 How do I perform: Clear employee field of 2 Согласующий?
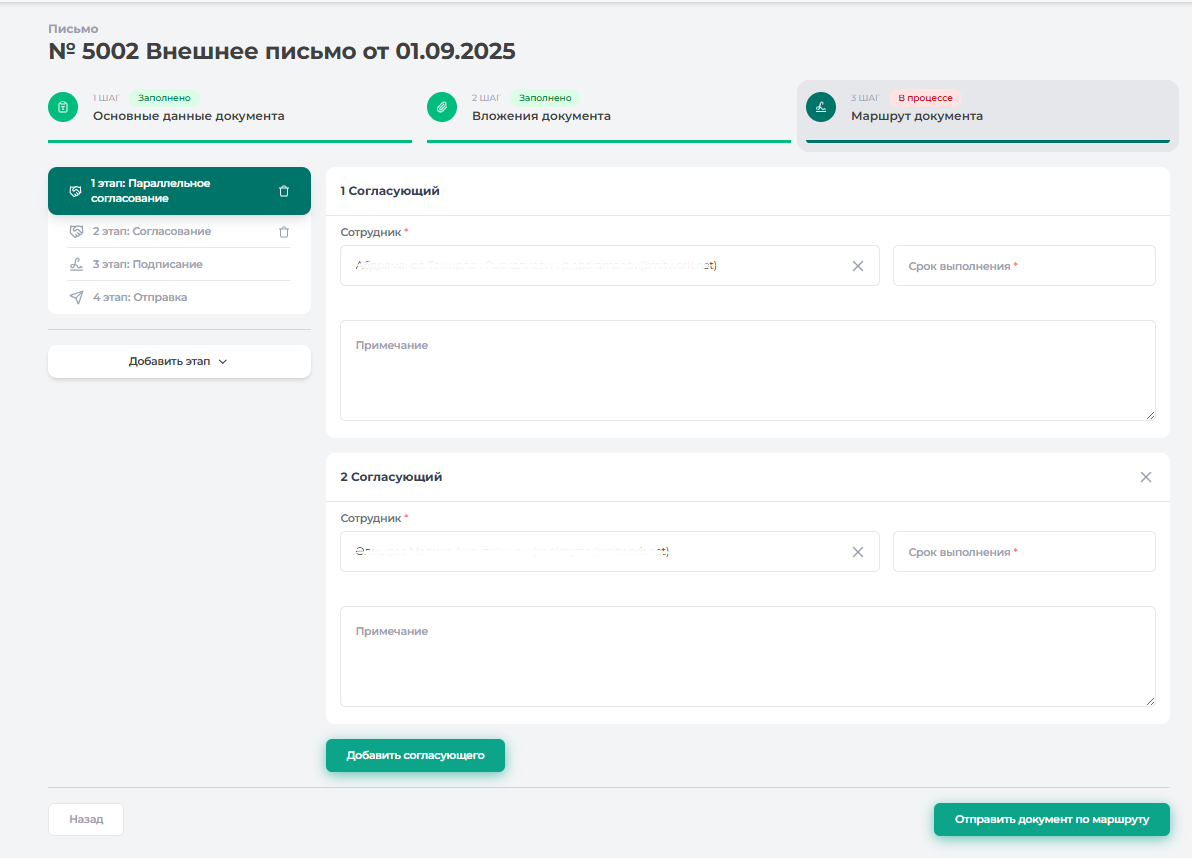[857, 552]
